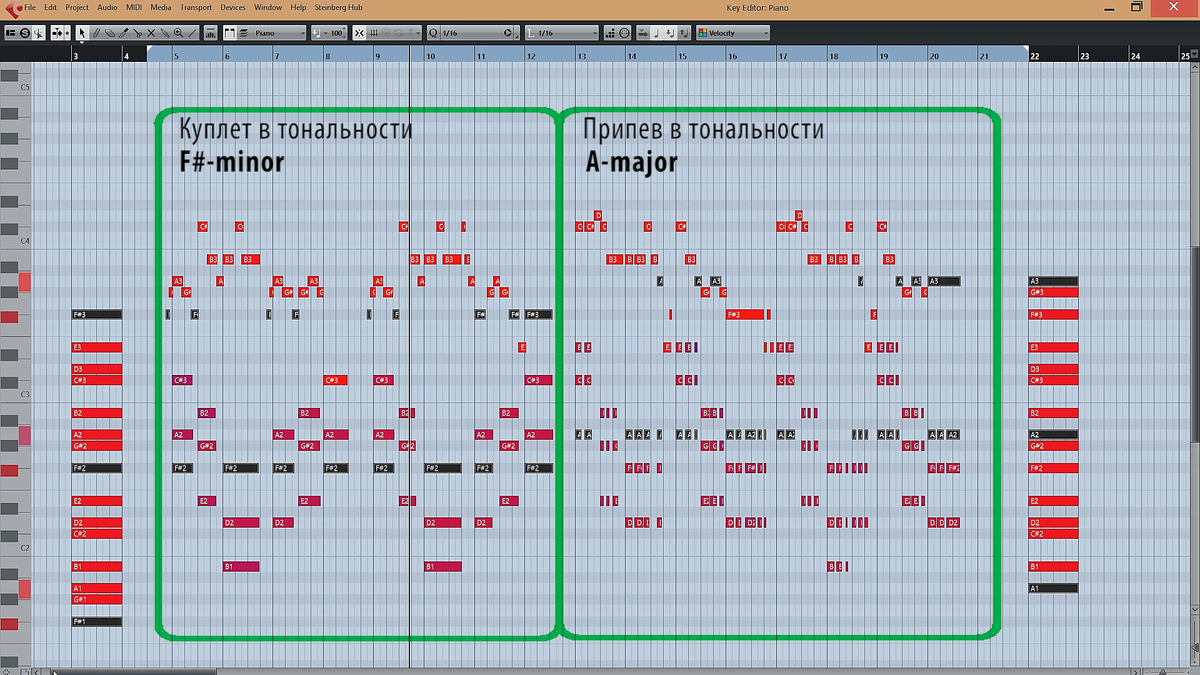Click Edit Active Part Only icon

[244, 33]
